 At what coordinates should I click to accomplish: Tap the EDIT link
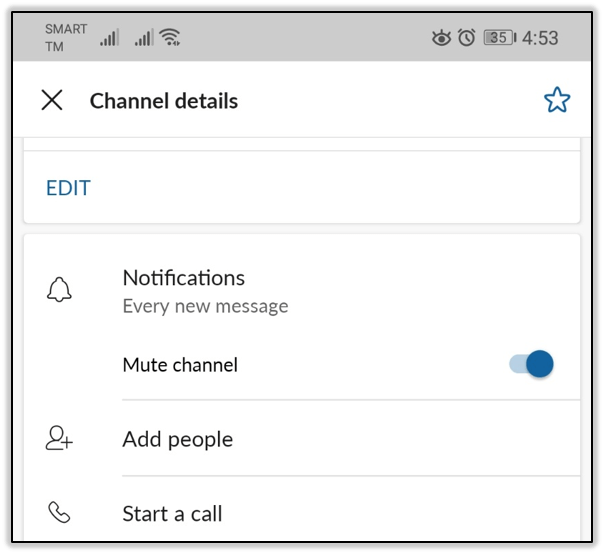coord(68,188)
